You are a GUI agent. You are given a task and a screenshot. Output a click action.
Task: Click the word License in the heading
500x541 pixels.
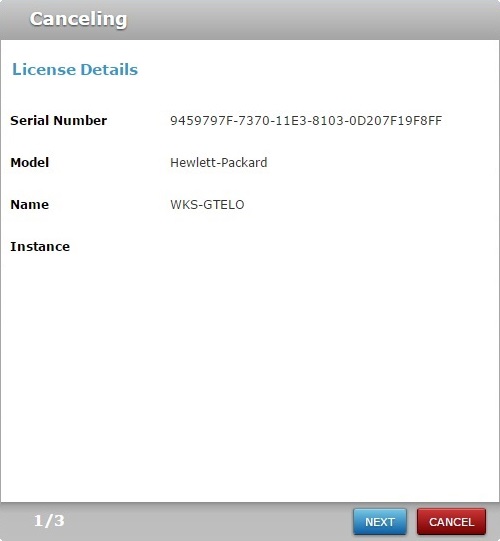[x=44, y=69]
